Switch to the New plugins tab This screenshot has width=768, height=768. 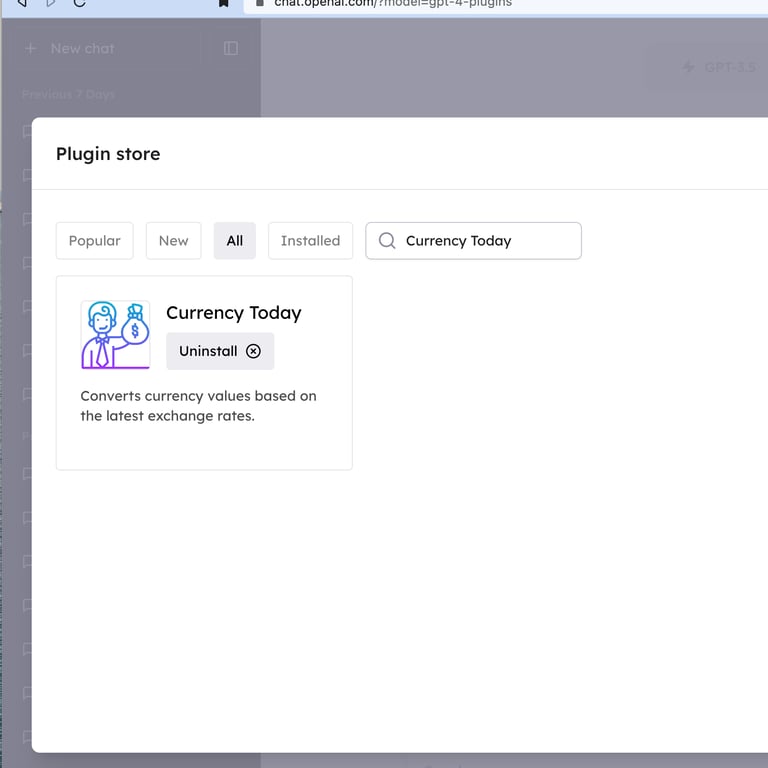coord(173,240)
